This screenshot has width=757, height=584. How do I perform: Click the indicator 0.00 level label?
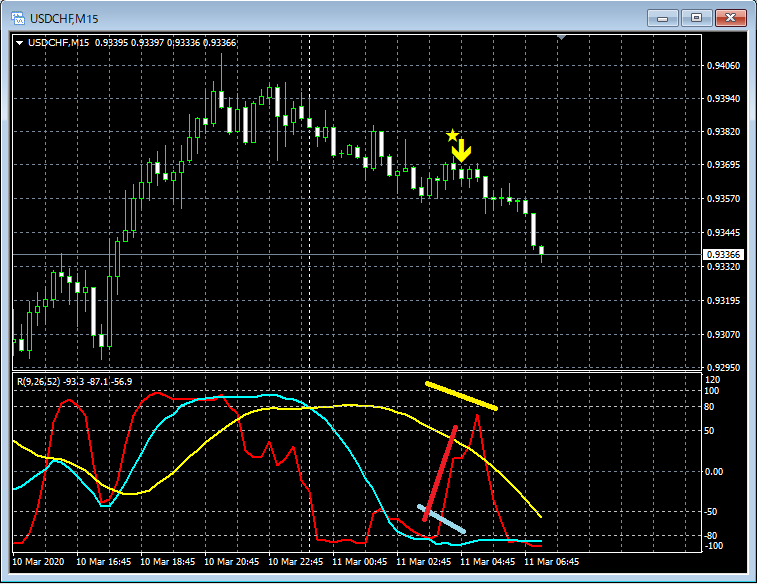pos(714,472)
